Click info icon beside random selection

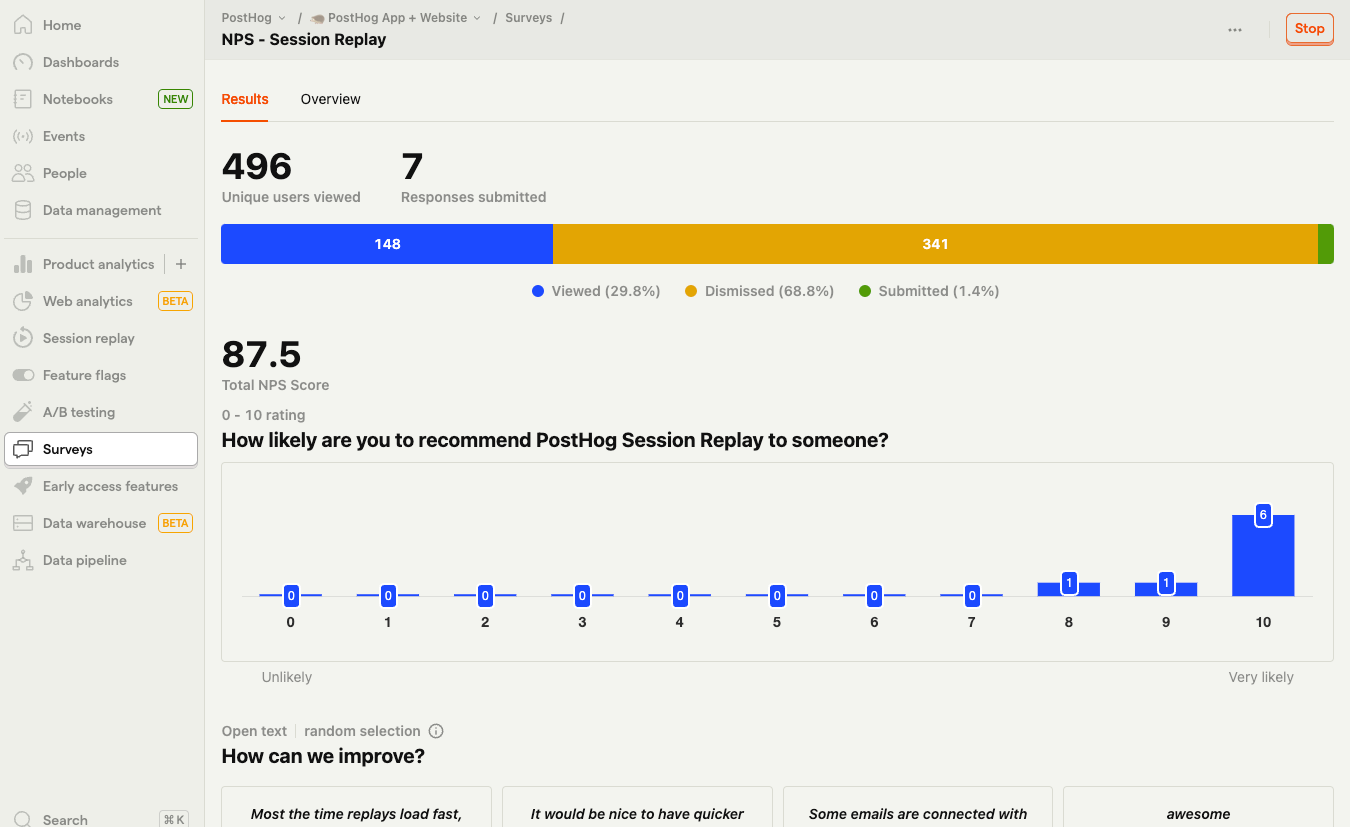436,731
